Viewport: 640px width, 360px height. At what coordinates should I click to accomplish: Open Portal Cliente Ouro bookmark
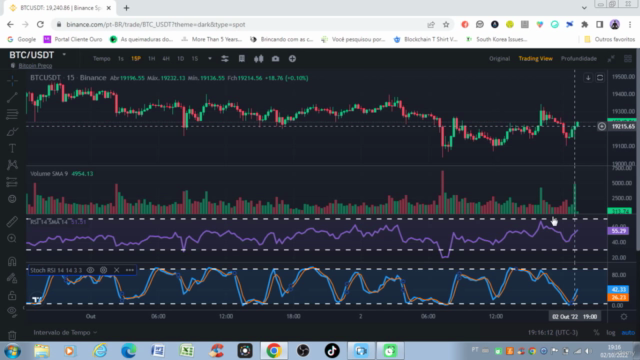pos(73,39)
